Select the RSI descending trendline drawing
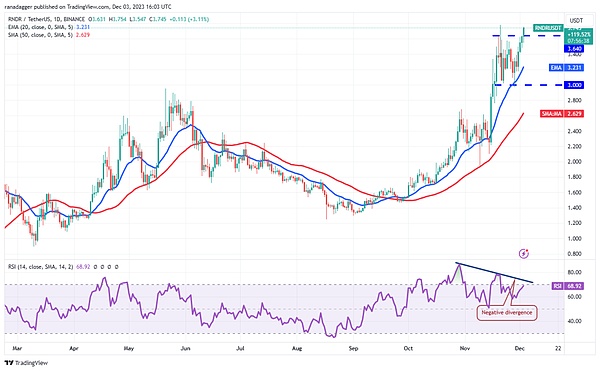Image resolution: width=600 pixels, height=371 pixels. (494, 273)
